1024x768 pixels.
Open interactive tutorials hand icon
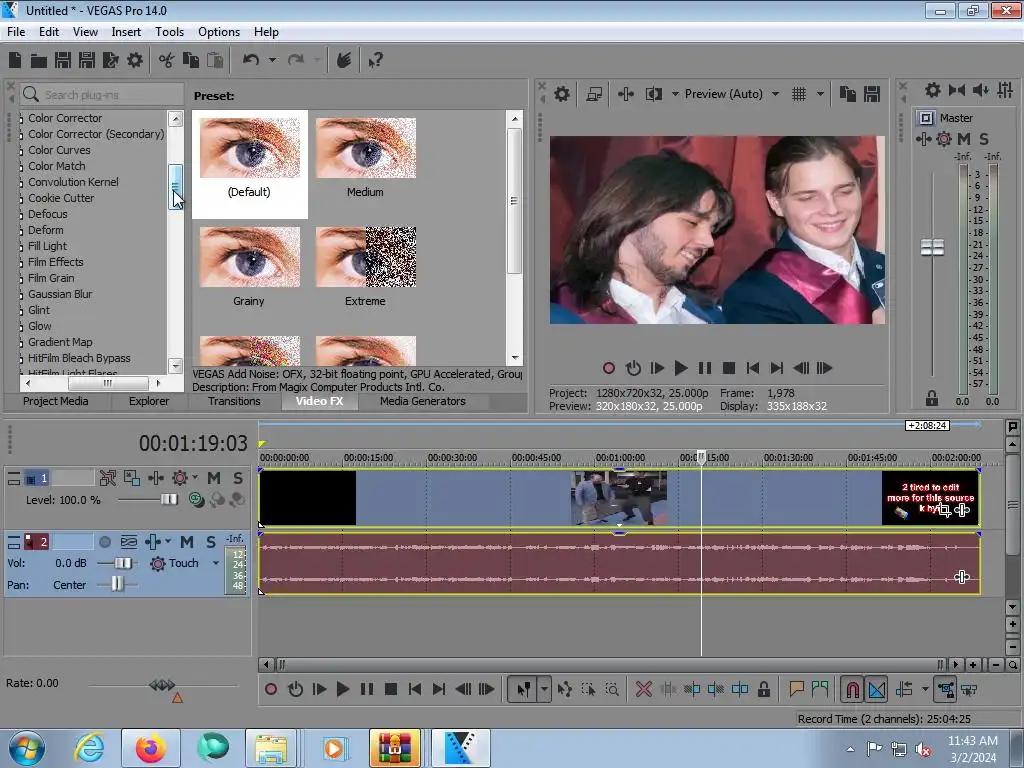coord(344,60)
